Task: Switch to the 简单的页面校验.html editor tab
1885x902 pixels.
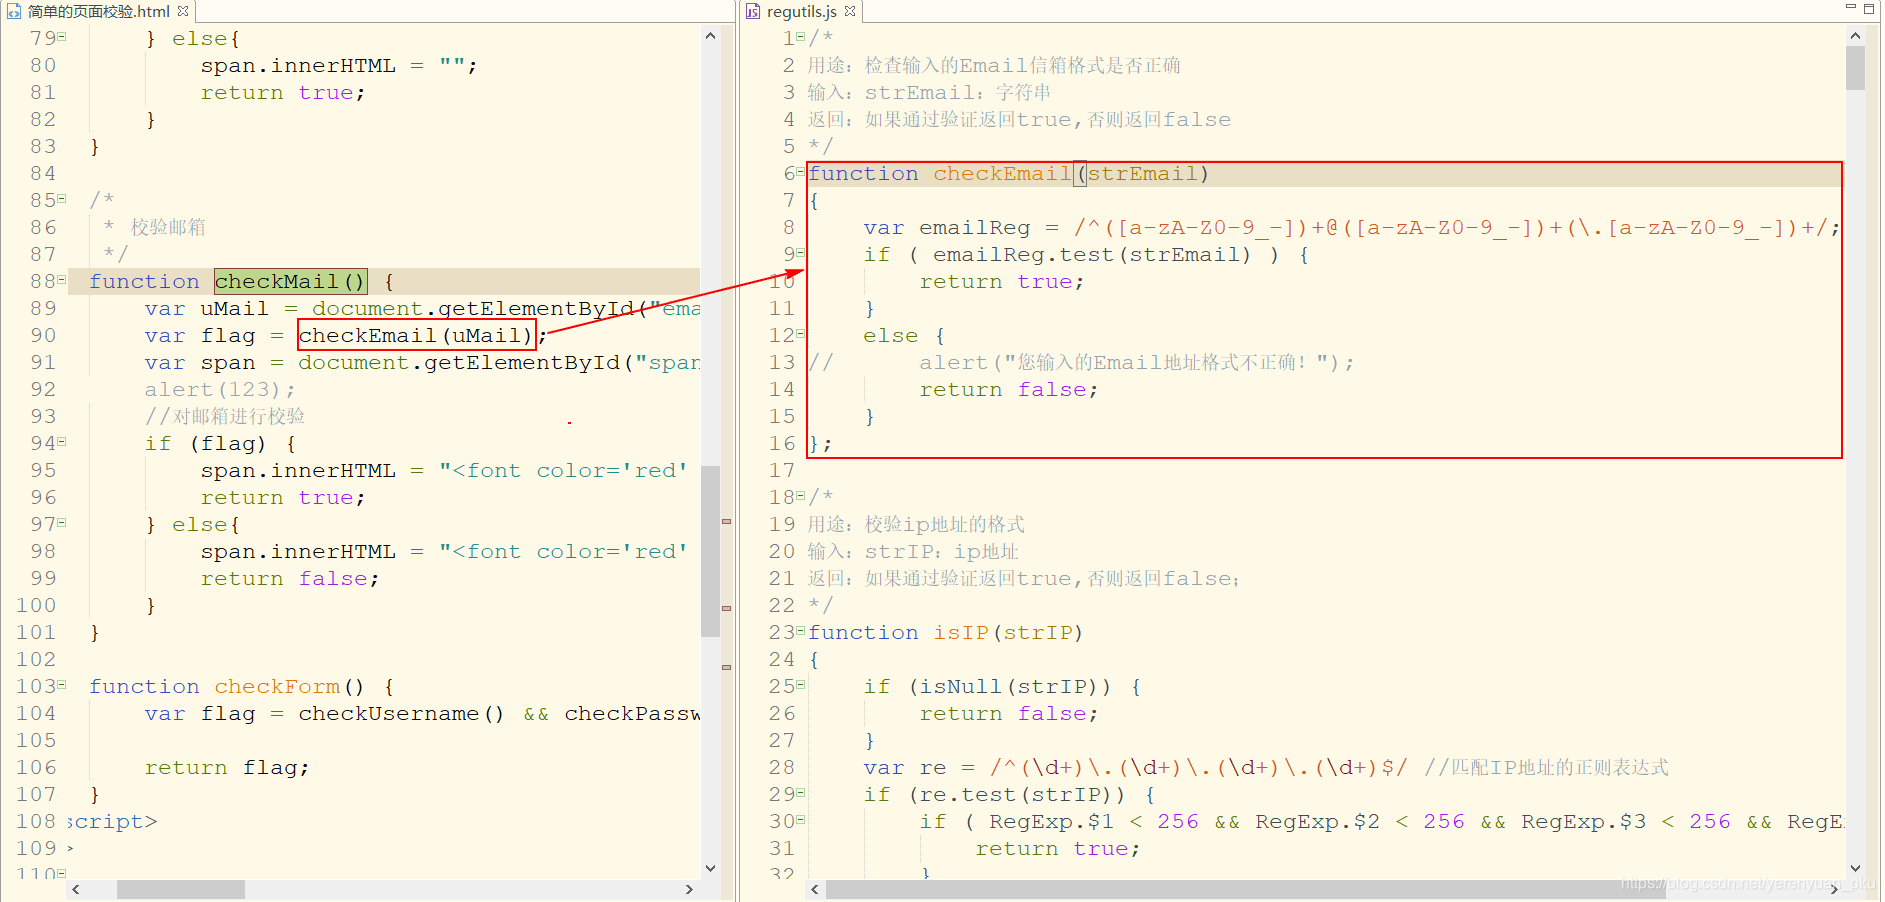Action: click(x=98, y=11)
